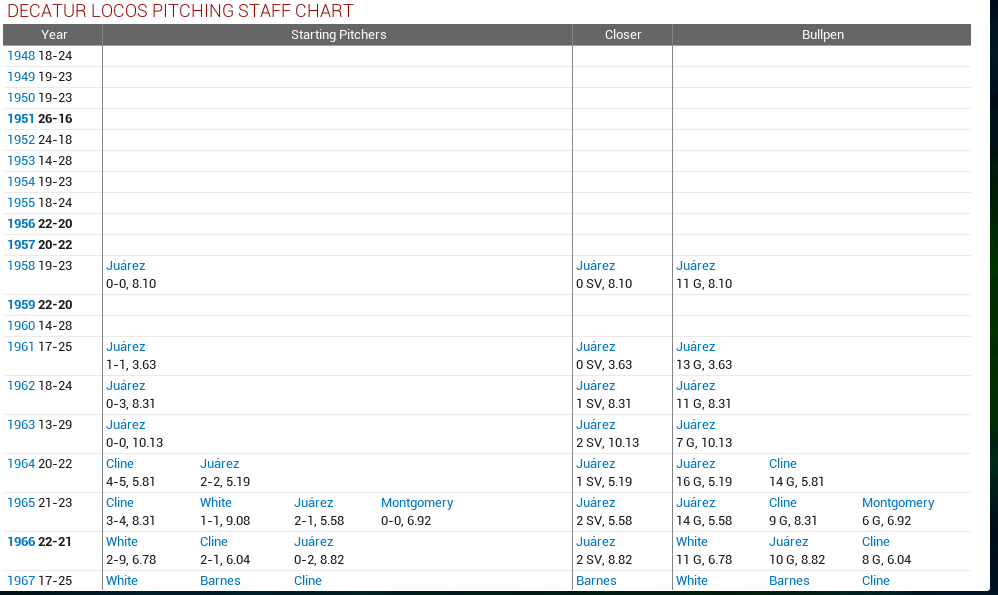Image resolution: width=998 pixels, height=595 pixels.
Task: Click White in the 1965 Starting Pitchers cell
Action: point(216,503)
